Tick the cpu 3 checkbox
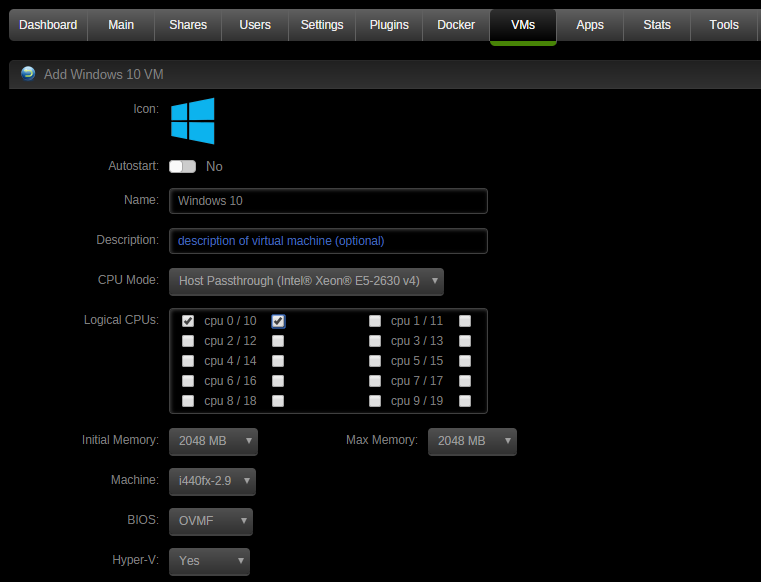The image size is (761, 582). pyautogui.click(x=375, y=341)
